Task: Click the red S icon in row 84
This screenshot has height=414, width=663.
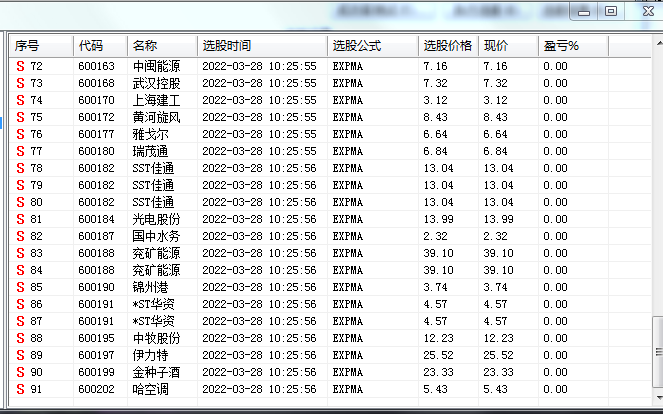Action: [20, 270]
